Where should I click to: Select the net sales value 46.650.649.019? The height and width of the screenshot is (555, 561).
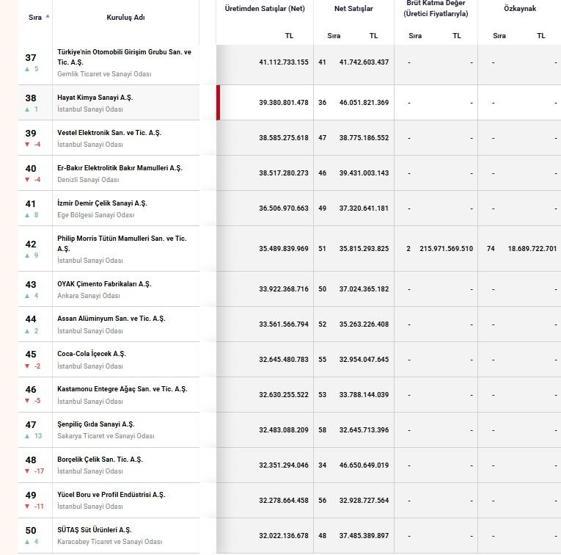click(364, 465)
